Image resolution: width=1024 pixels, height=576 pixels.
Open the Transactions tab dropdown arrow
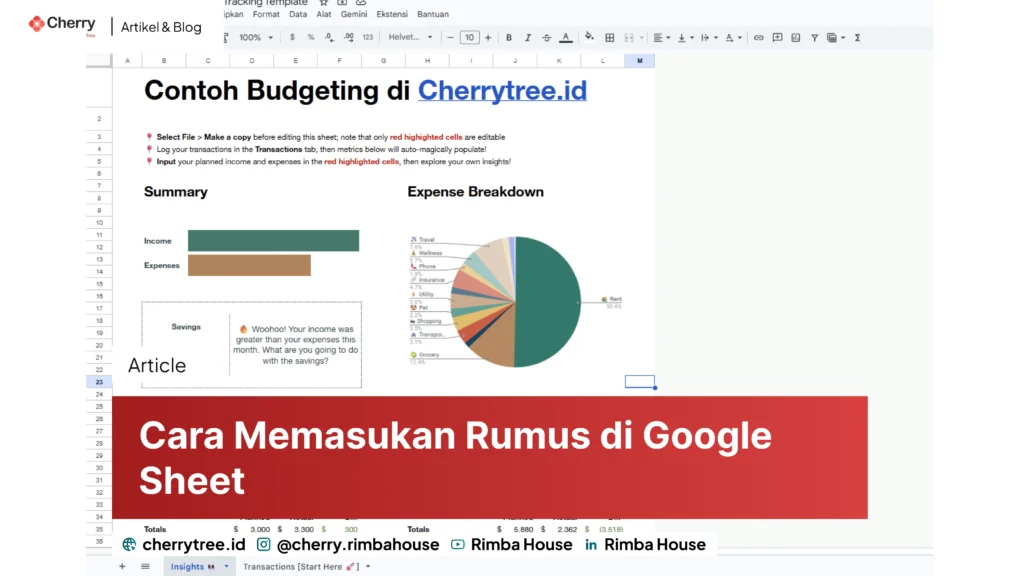(368, 566)
